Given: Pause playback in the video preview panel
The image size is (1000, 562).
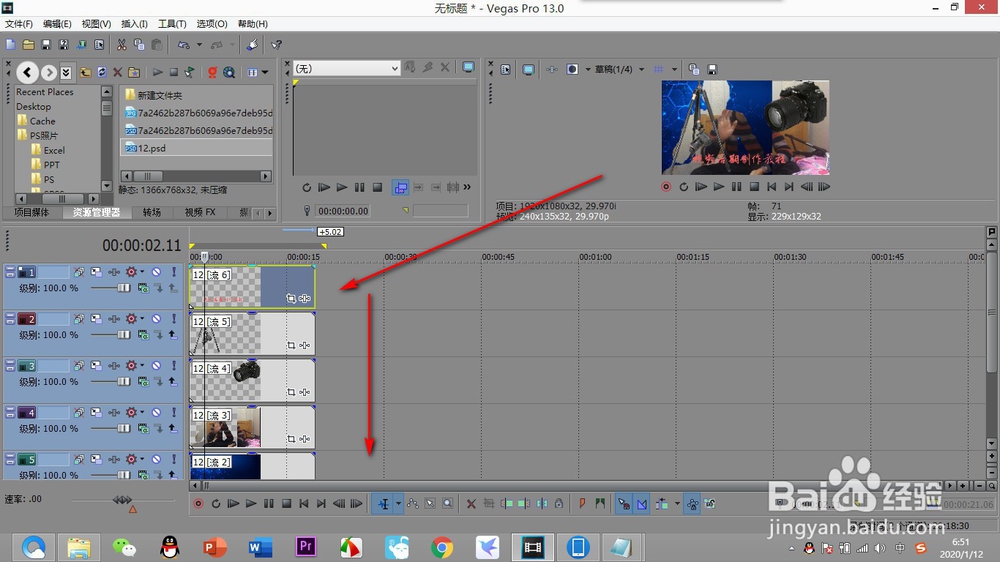Looking at the screenshot, I should pos(736,187).
